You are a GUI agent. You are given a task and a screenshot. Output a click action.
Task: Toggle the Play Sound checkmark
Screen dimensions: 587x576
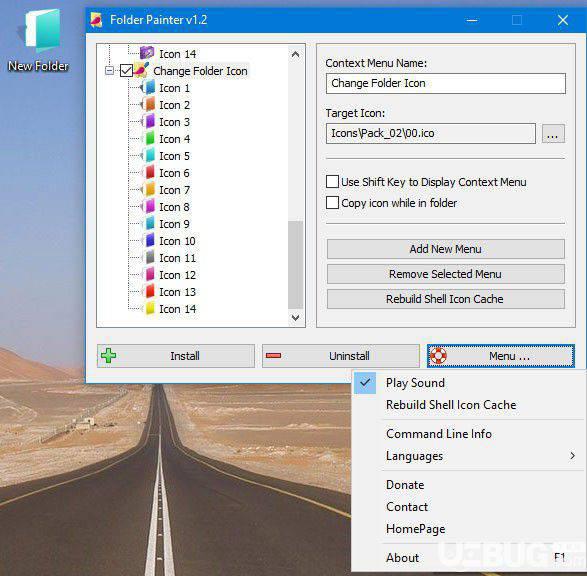tap(365, 383)
